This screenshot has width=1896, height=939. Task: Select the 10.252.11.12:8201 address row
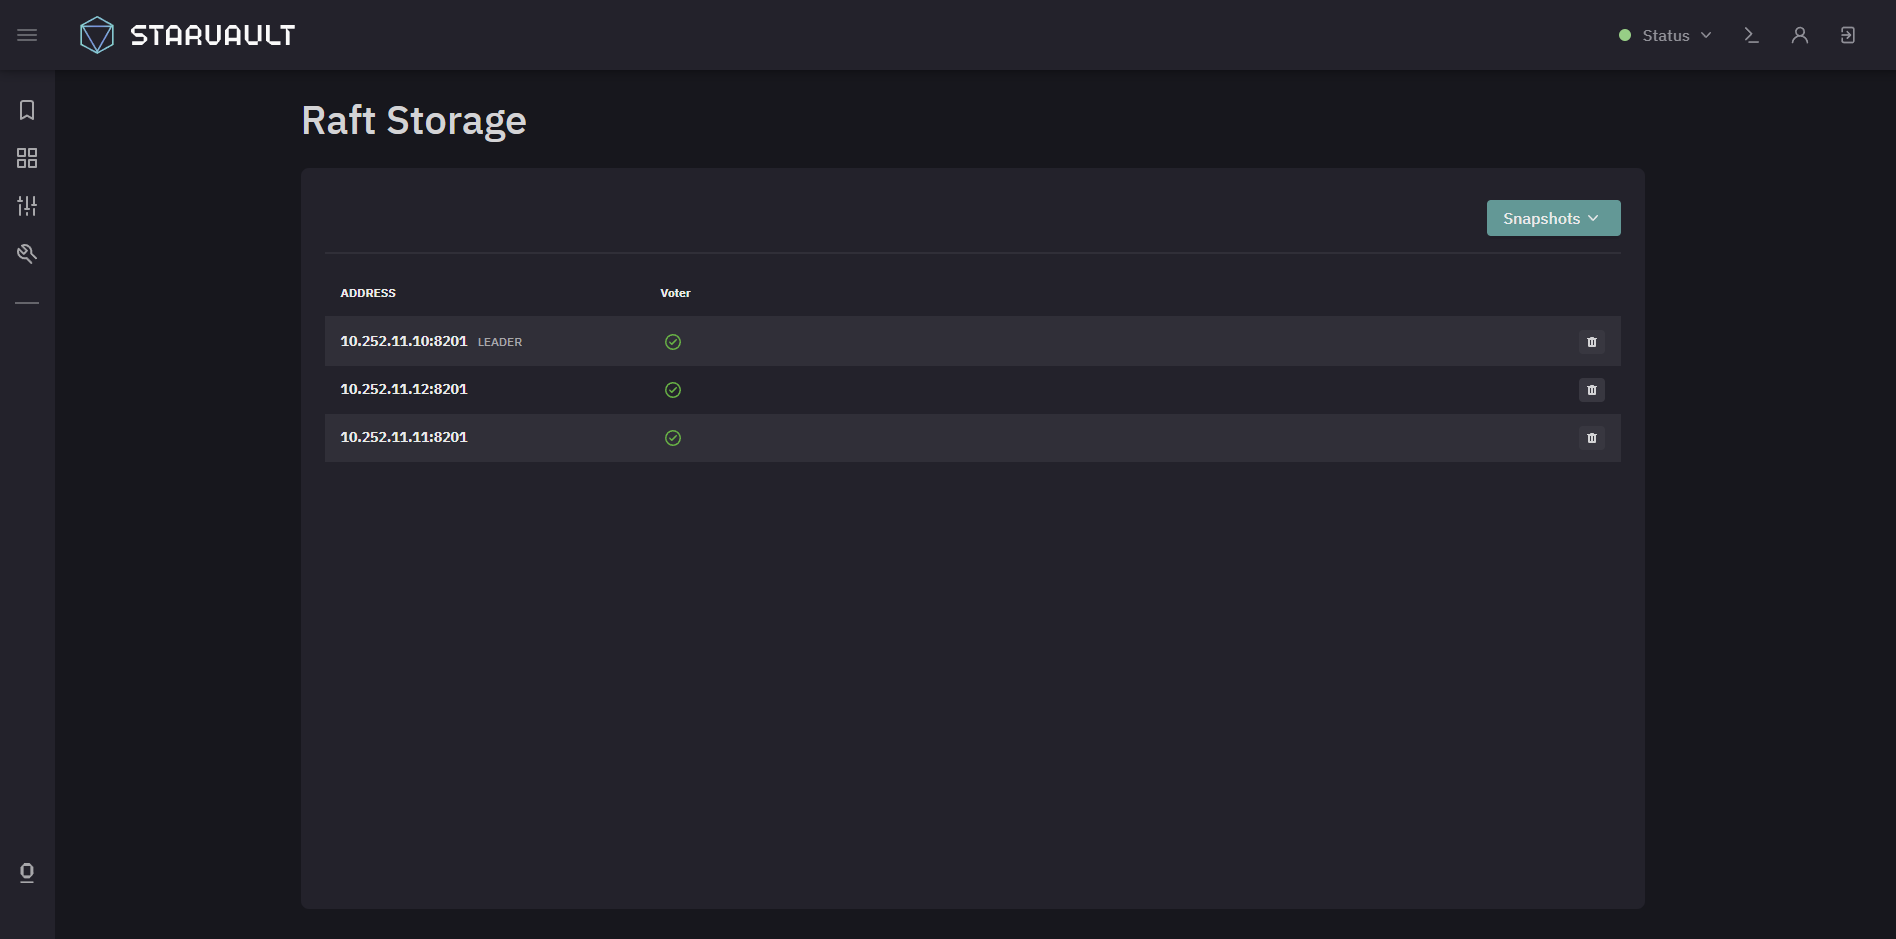pyautogui.click(x=972, y=390)
